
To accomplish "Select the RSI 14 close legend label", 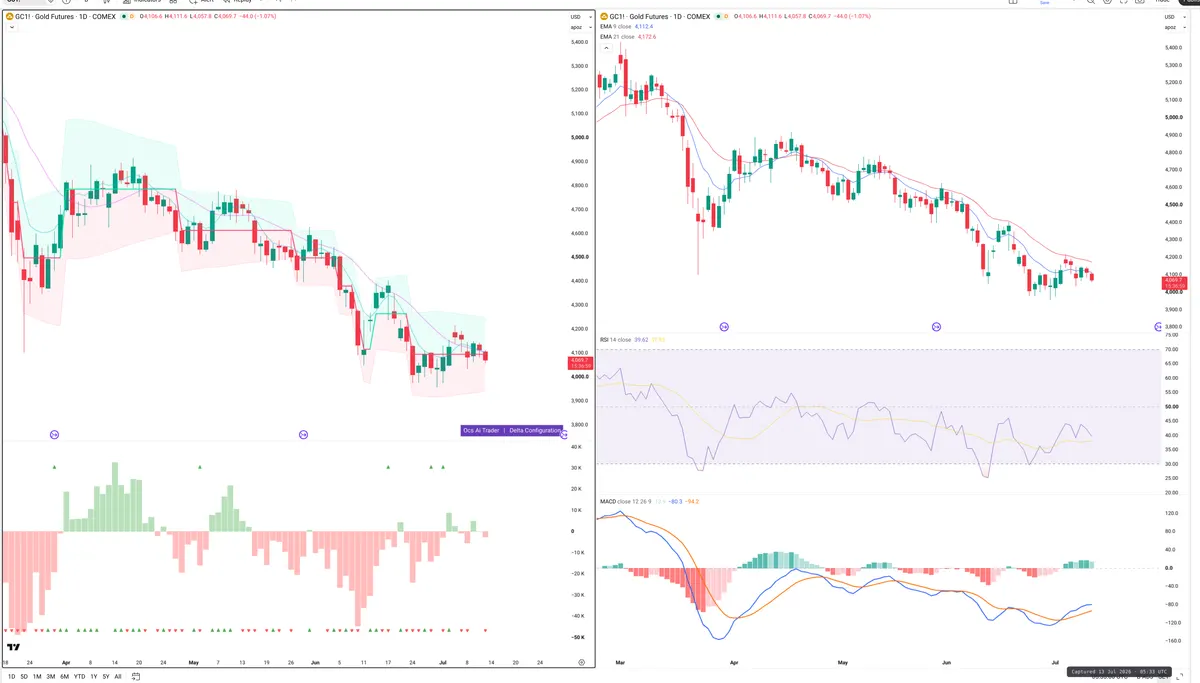I will 615,340.
